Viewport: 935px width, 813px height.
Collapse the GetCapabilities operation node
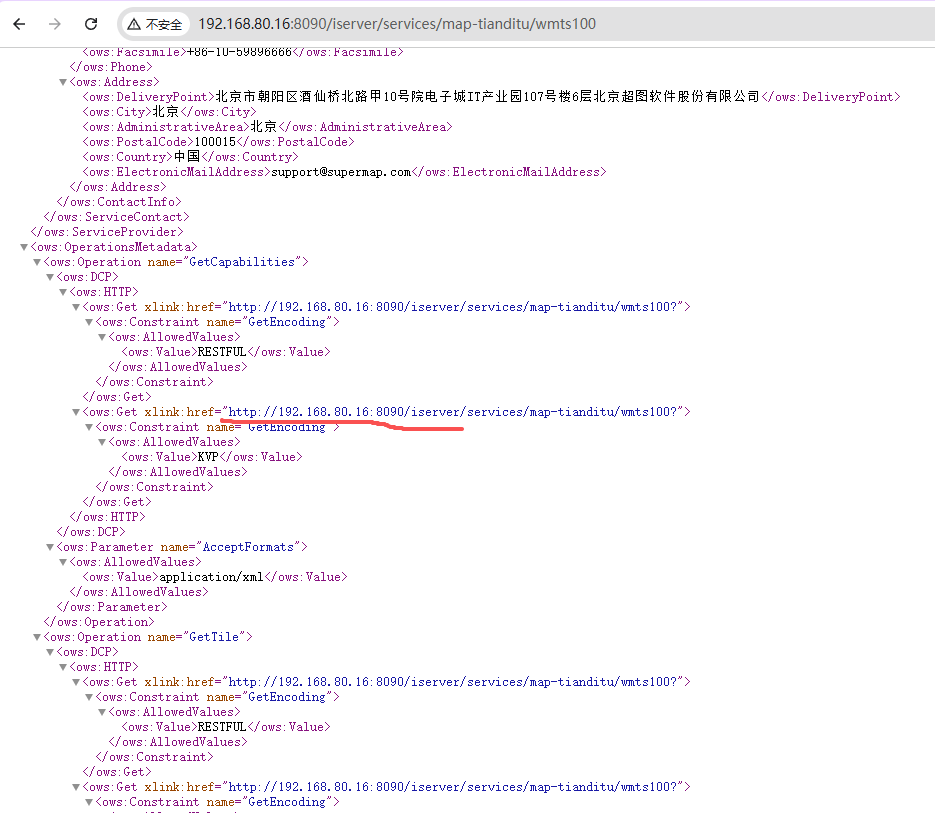[x=38, y=262]
